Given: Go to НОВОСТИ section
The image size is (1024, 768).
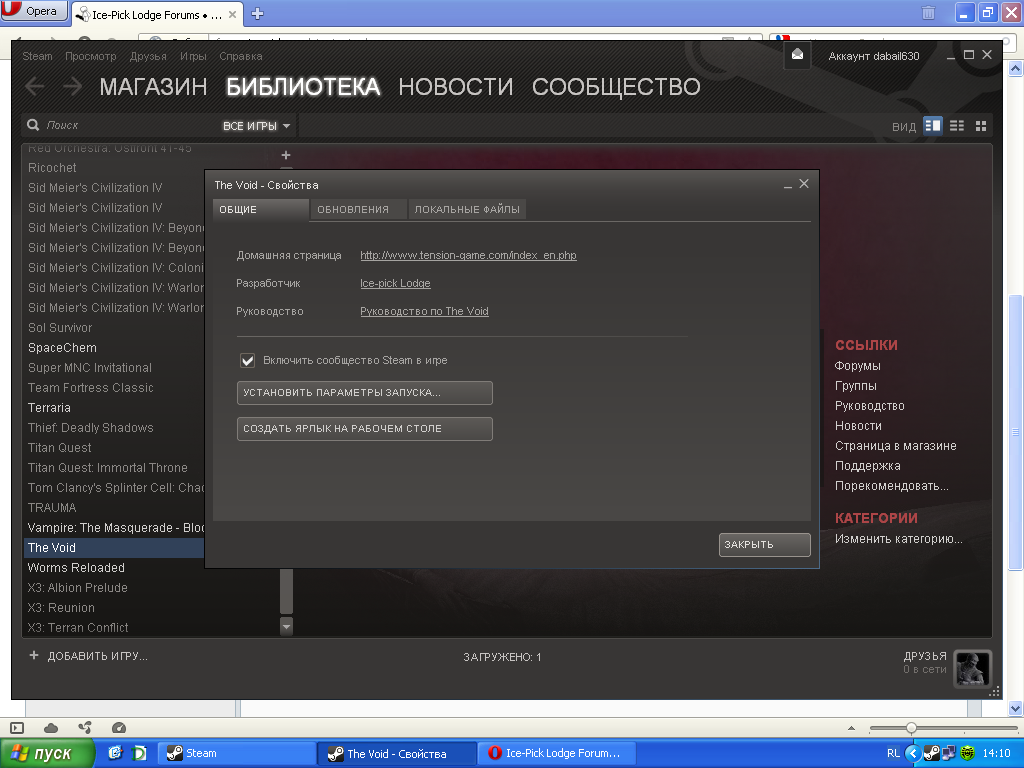Looking at the screenshot, I should coord(456,87).
